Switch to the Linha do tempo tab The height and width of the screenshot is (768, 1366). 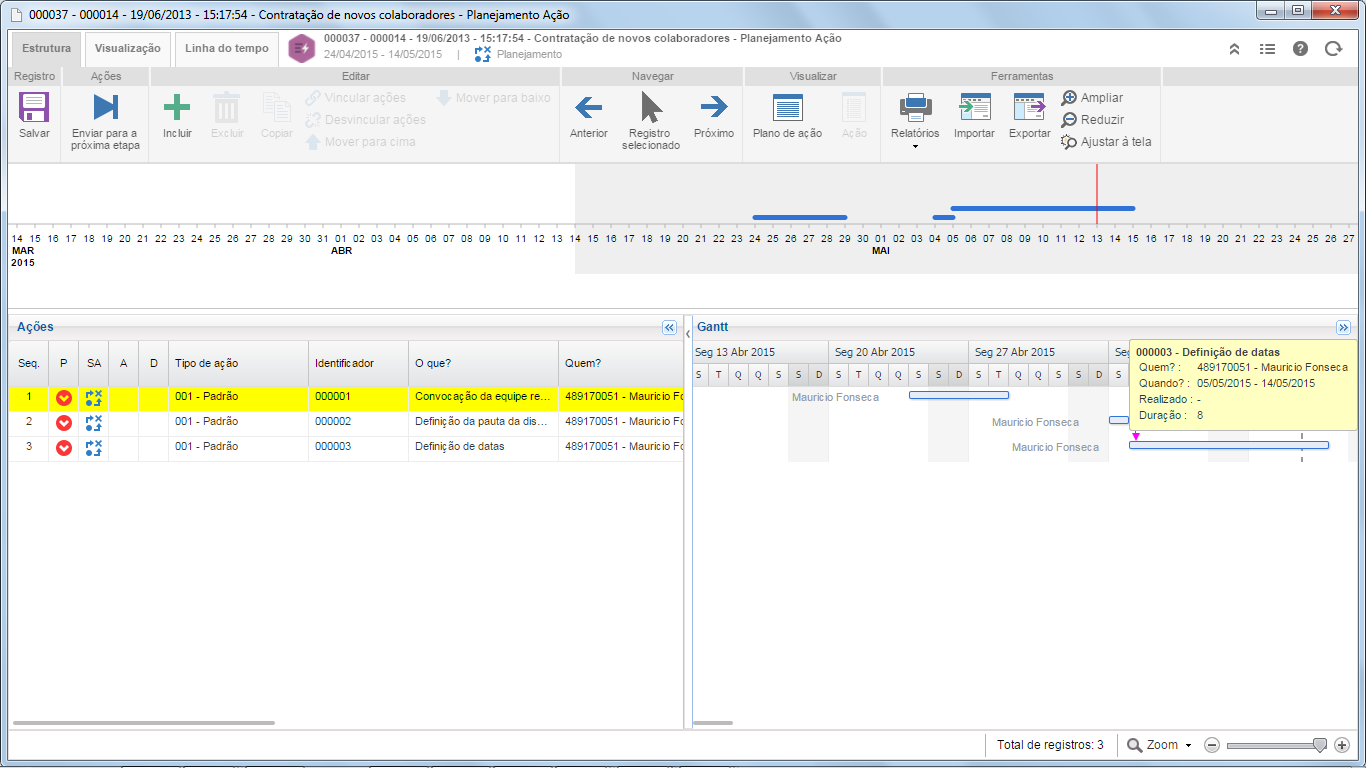coord(227,48)
